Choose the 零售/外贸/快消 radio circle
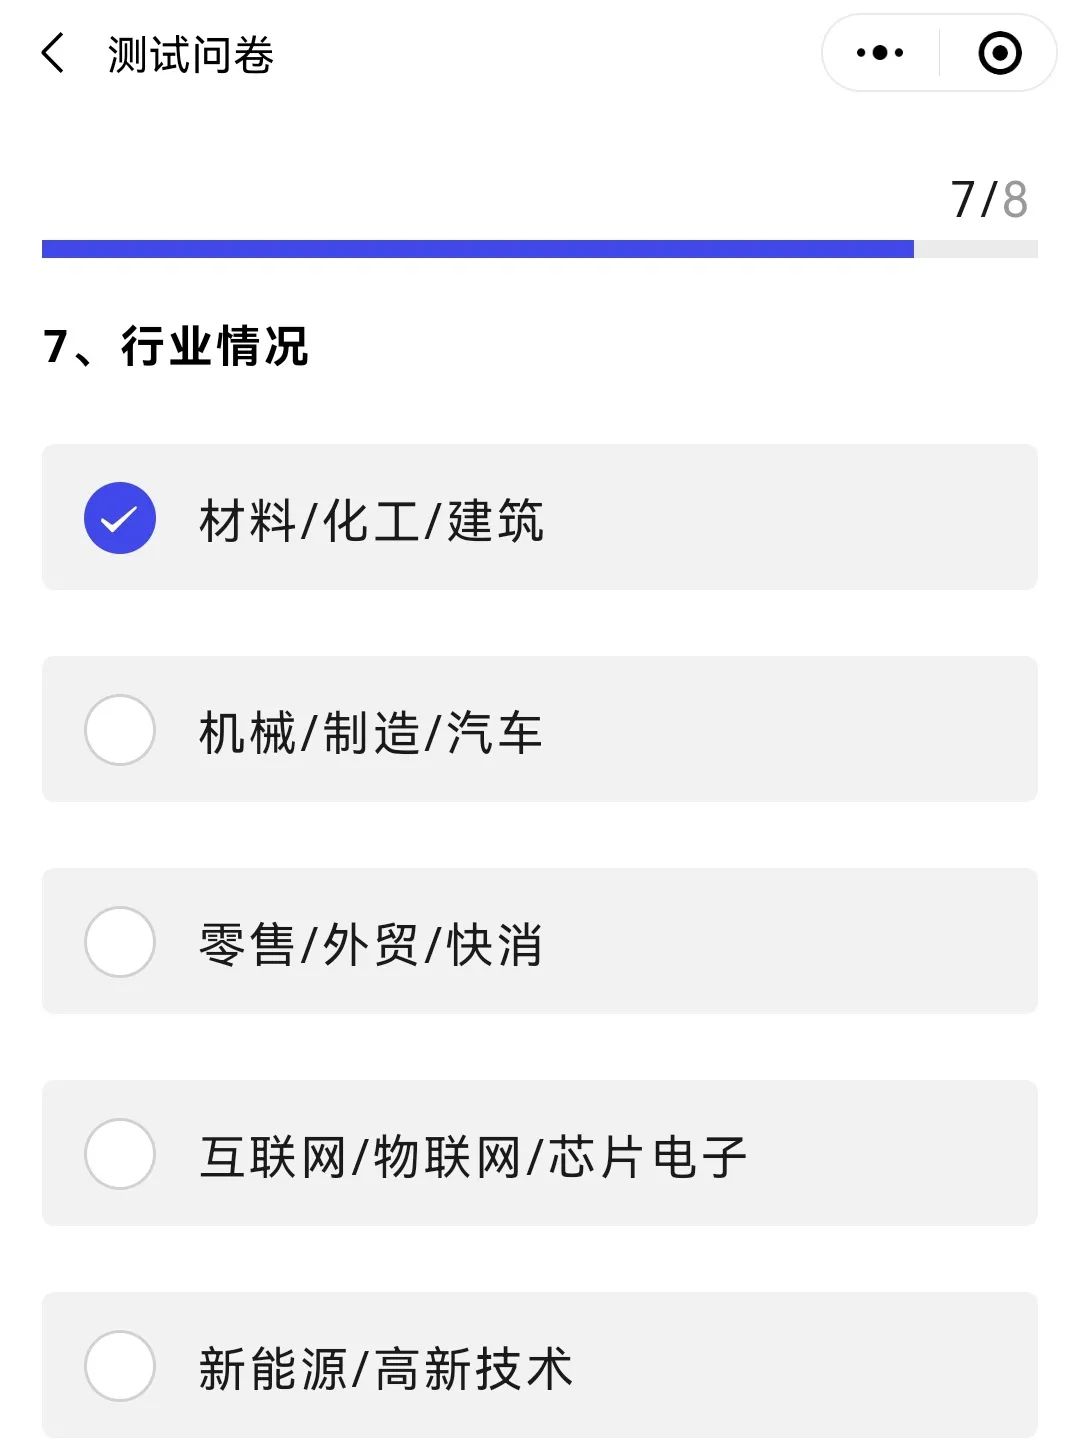Image resolution: width=1080 pixels, height=1441 pixels. 120,942
